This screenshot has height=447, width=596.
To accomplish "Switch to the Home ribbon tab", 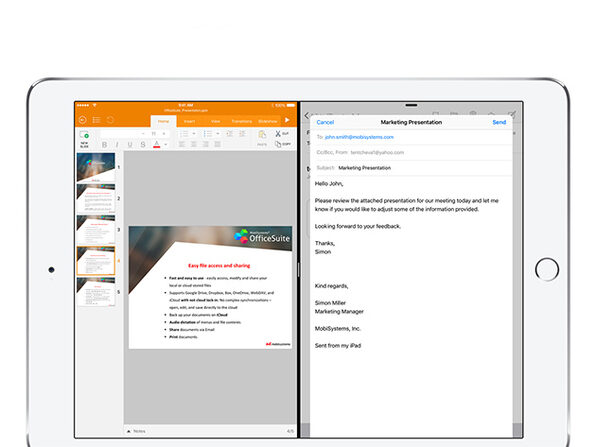I will click(x=163, y=121).
